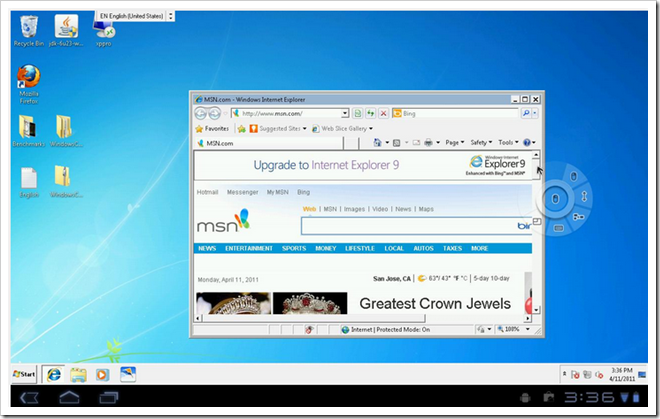This screenshot has width=660, height=419.
Task: Click the Bing search box in toolbar
Action: coord(455,113)
